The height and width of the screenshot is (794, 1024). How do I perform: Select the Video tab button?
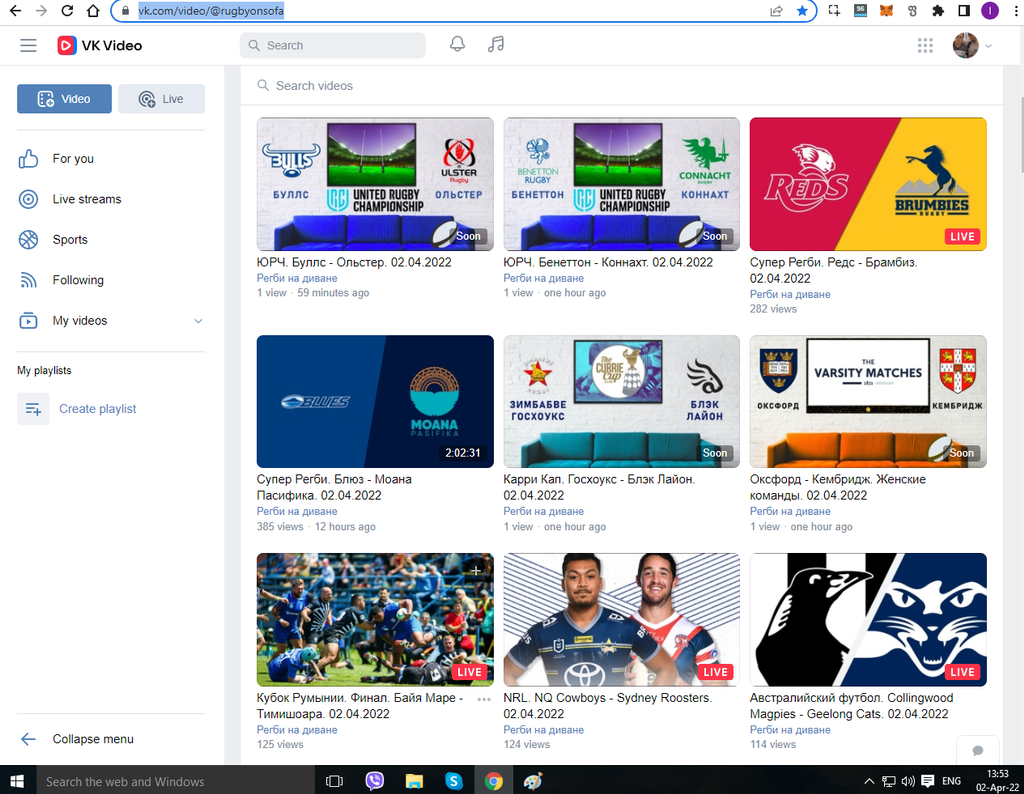64,99
